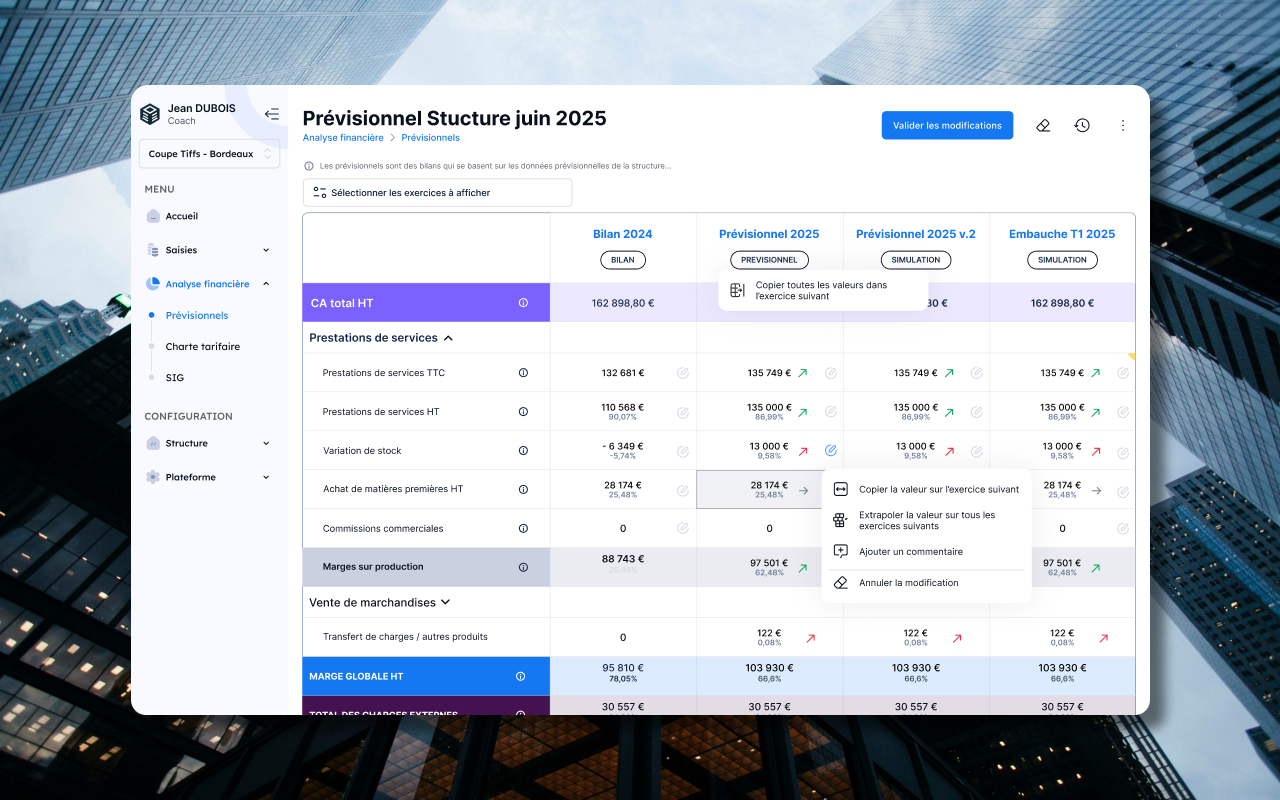Image resolution: width=1280 pixels, height=800 pixels.
Task: Click Analyse financière breadcrumb link
Action: coord(343,138)
